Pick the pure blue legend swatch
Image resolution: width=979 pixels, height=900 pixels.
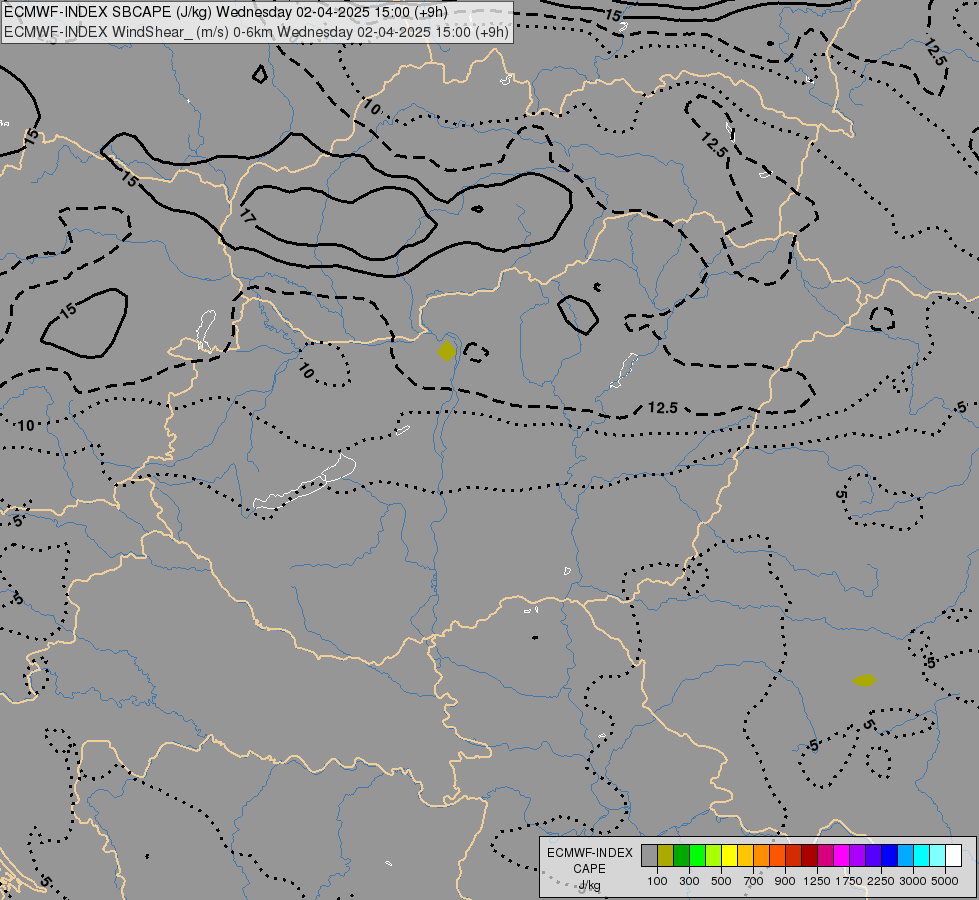tap(890, 856)
